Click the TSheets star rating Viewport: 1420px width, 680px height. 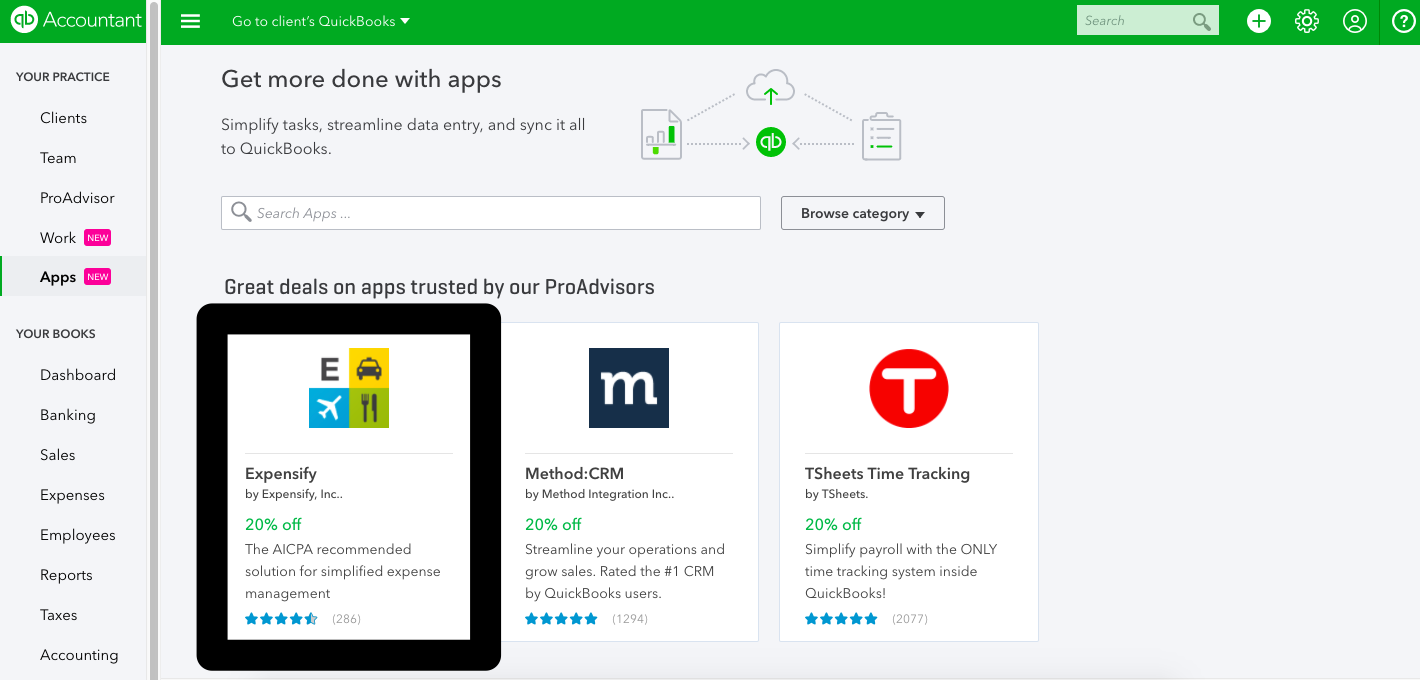841,619
